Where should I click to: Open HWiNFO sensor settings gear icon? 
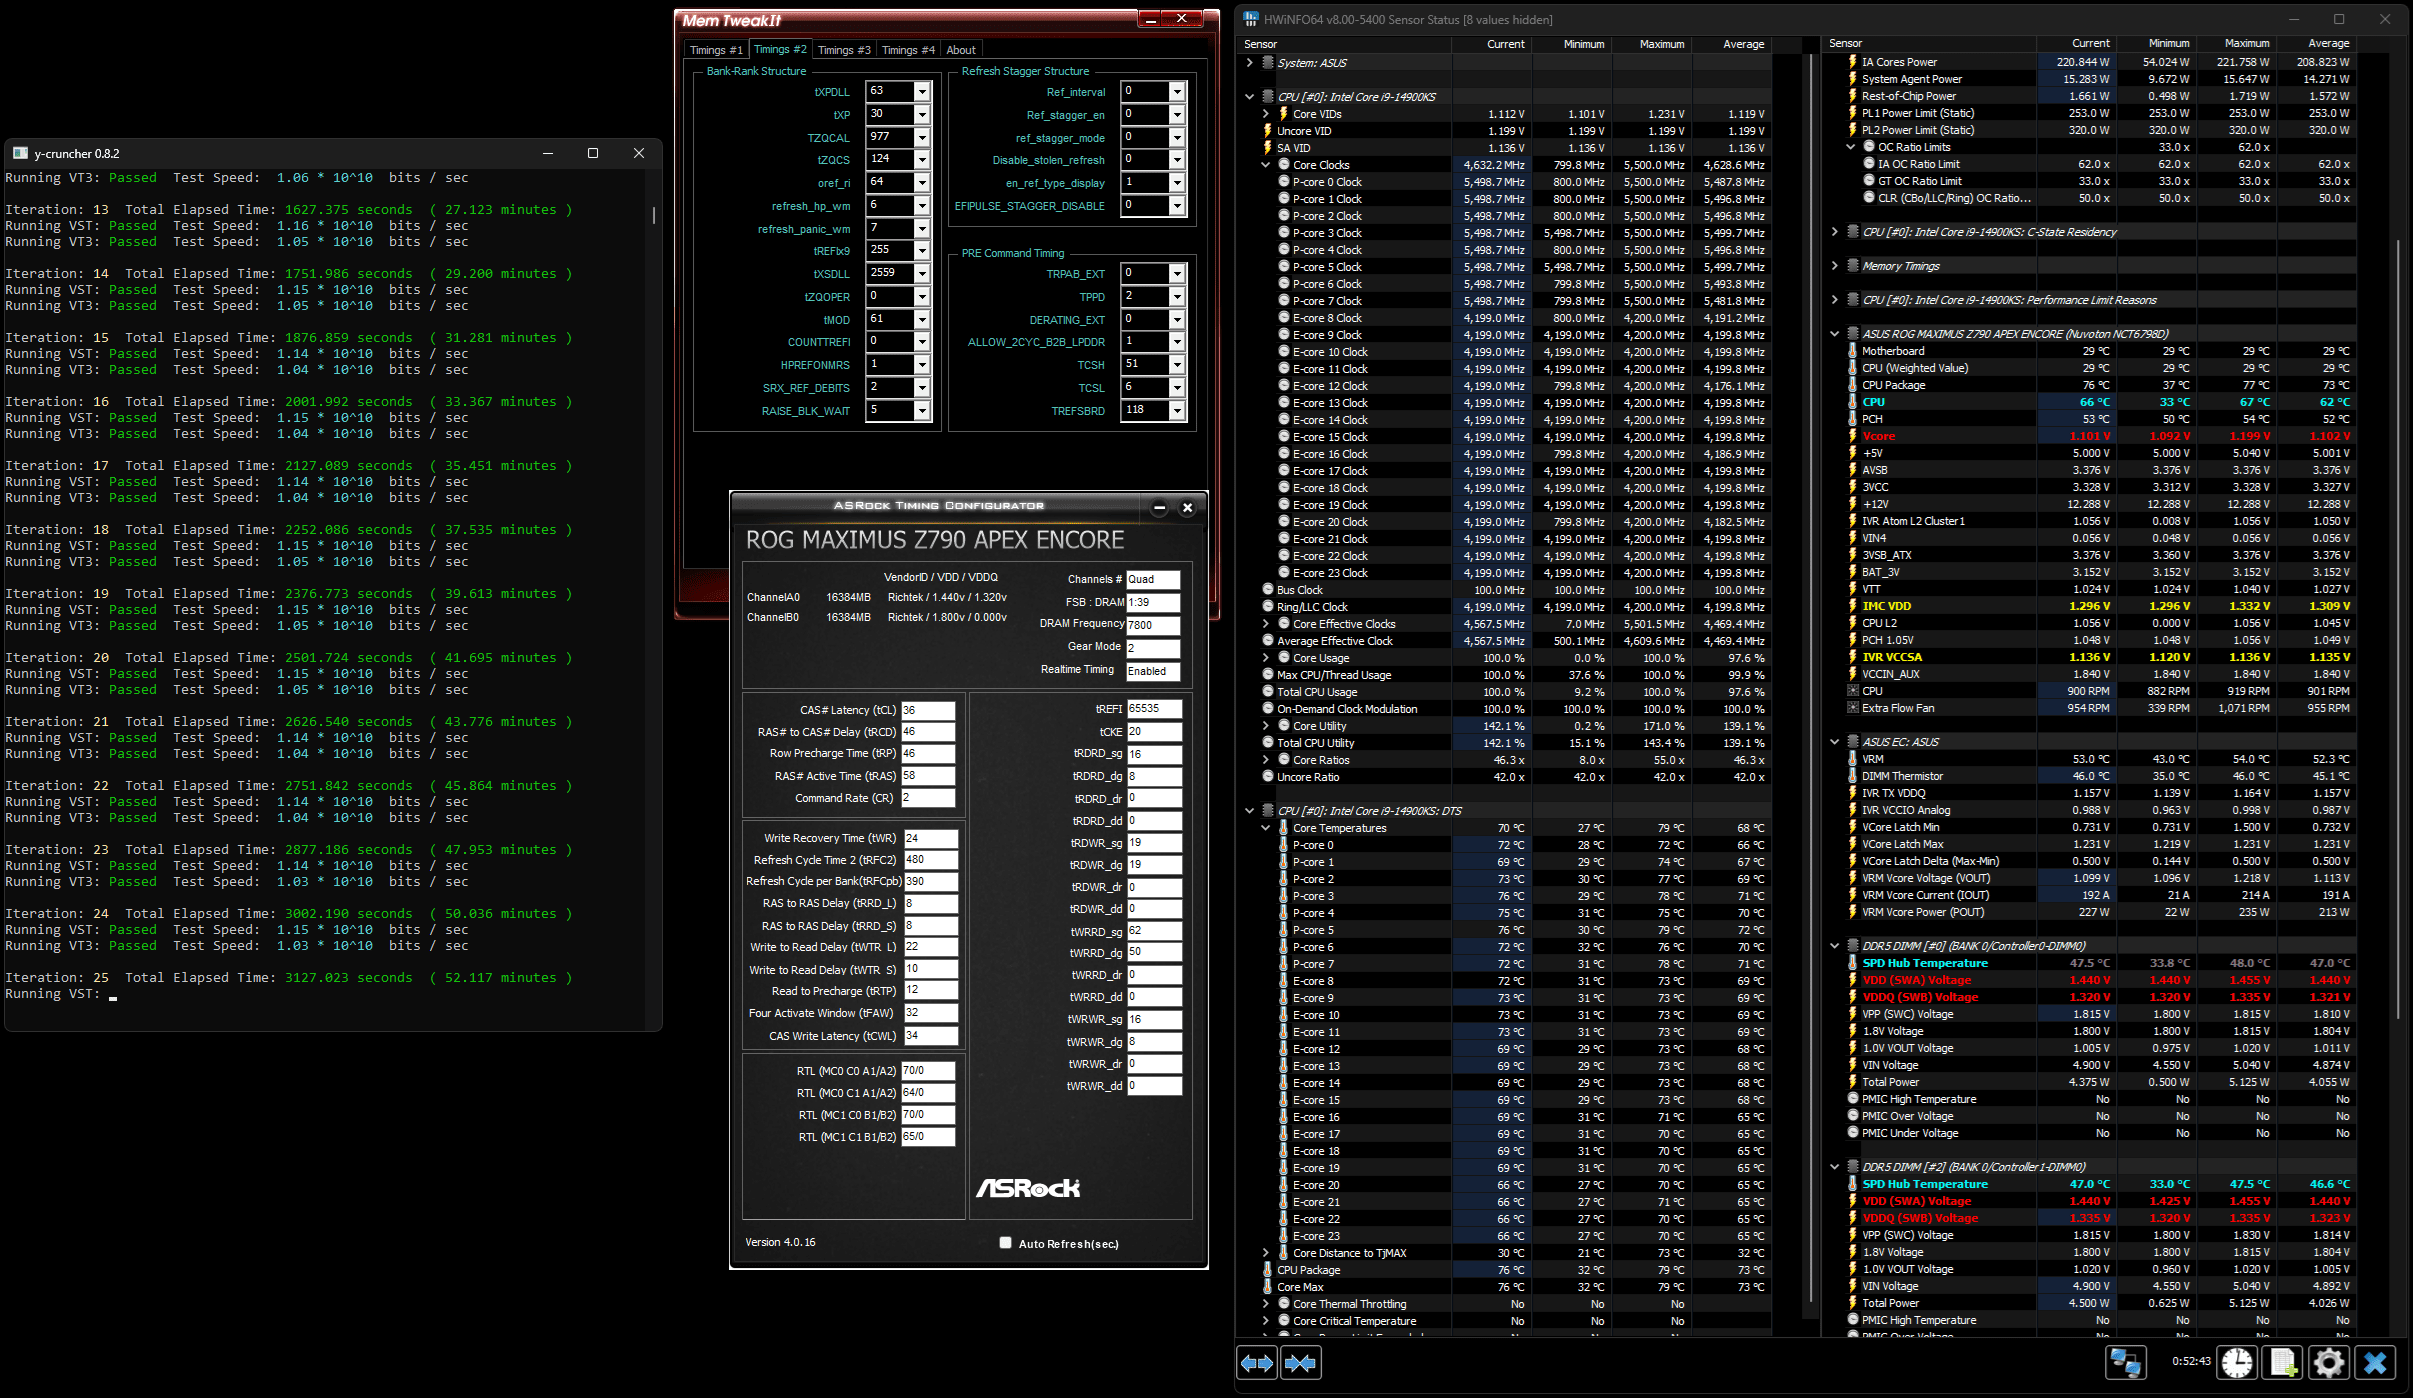2328,1363
